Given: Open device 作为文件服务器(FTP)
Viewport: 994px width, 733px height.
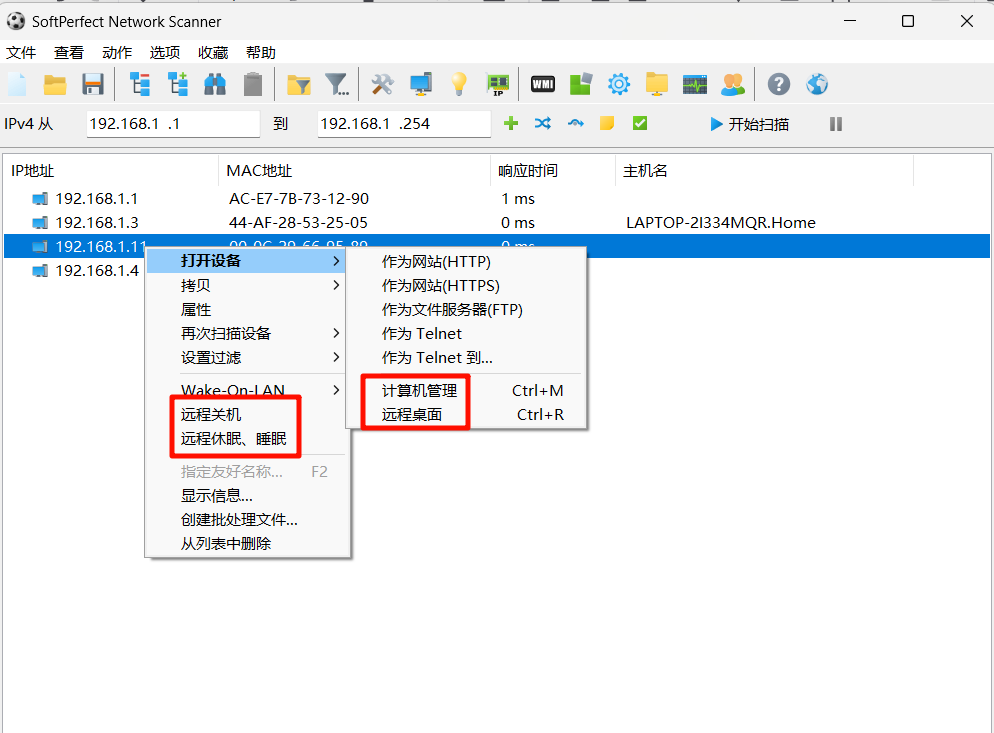Looking at the screenshot, I should pos(466,309).
